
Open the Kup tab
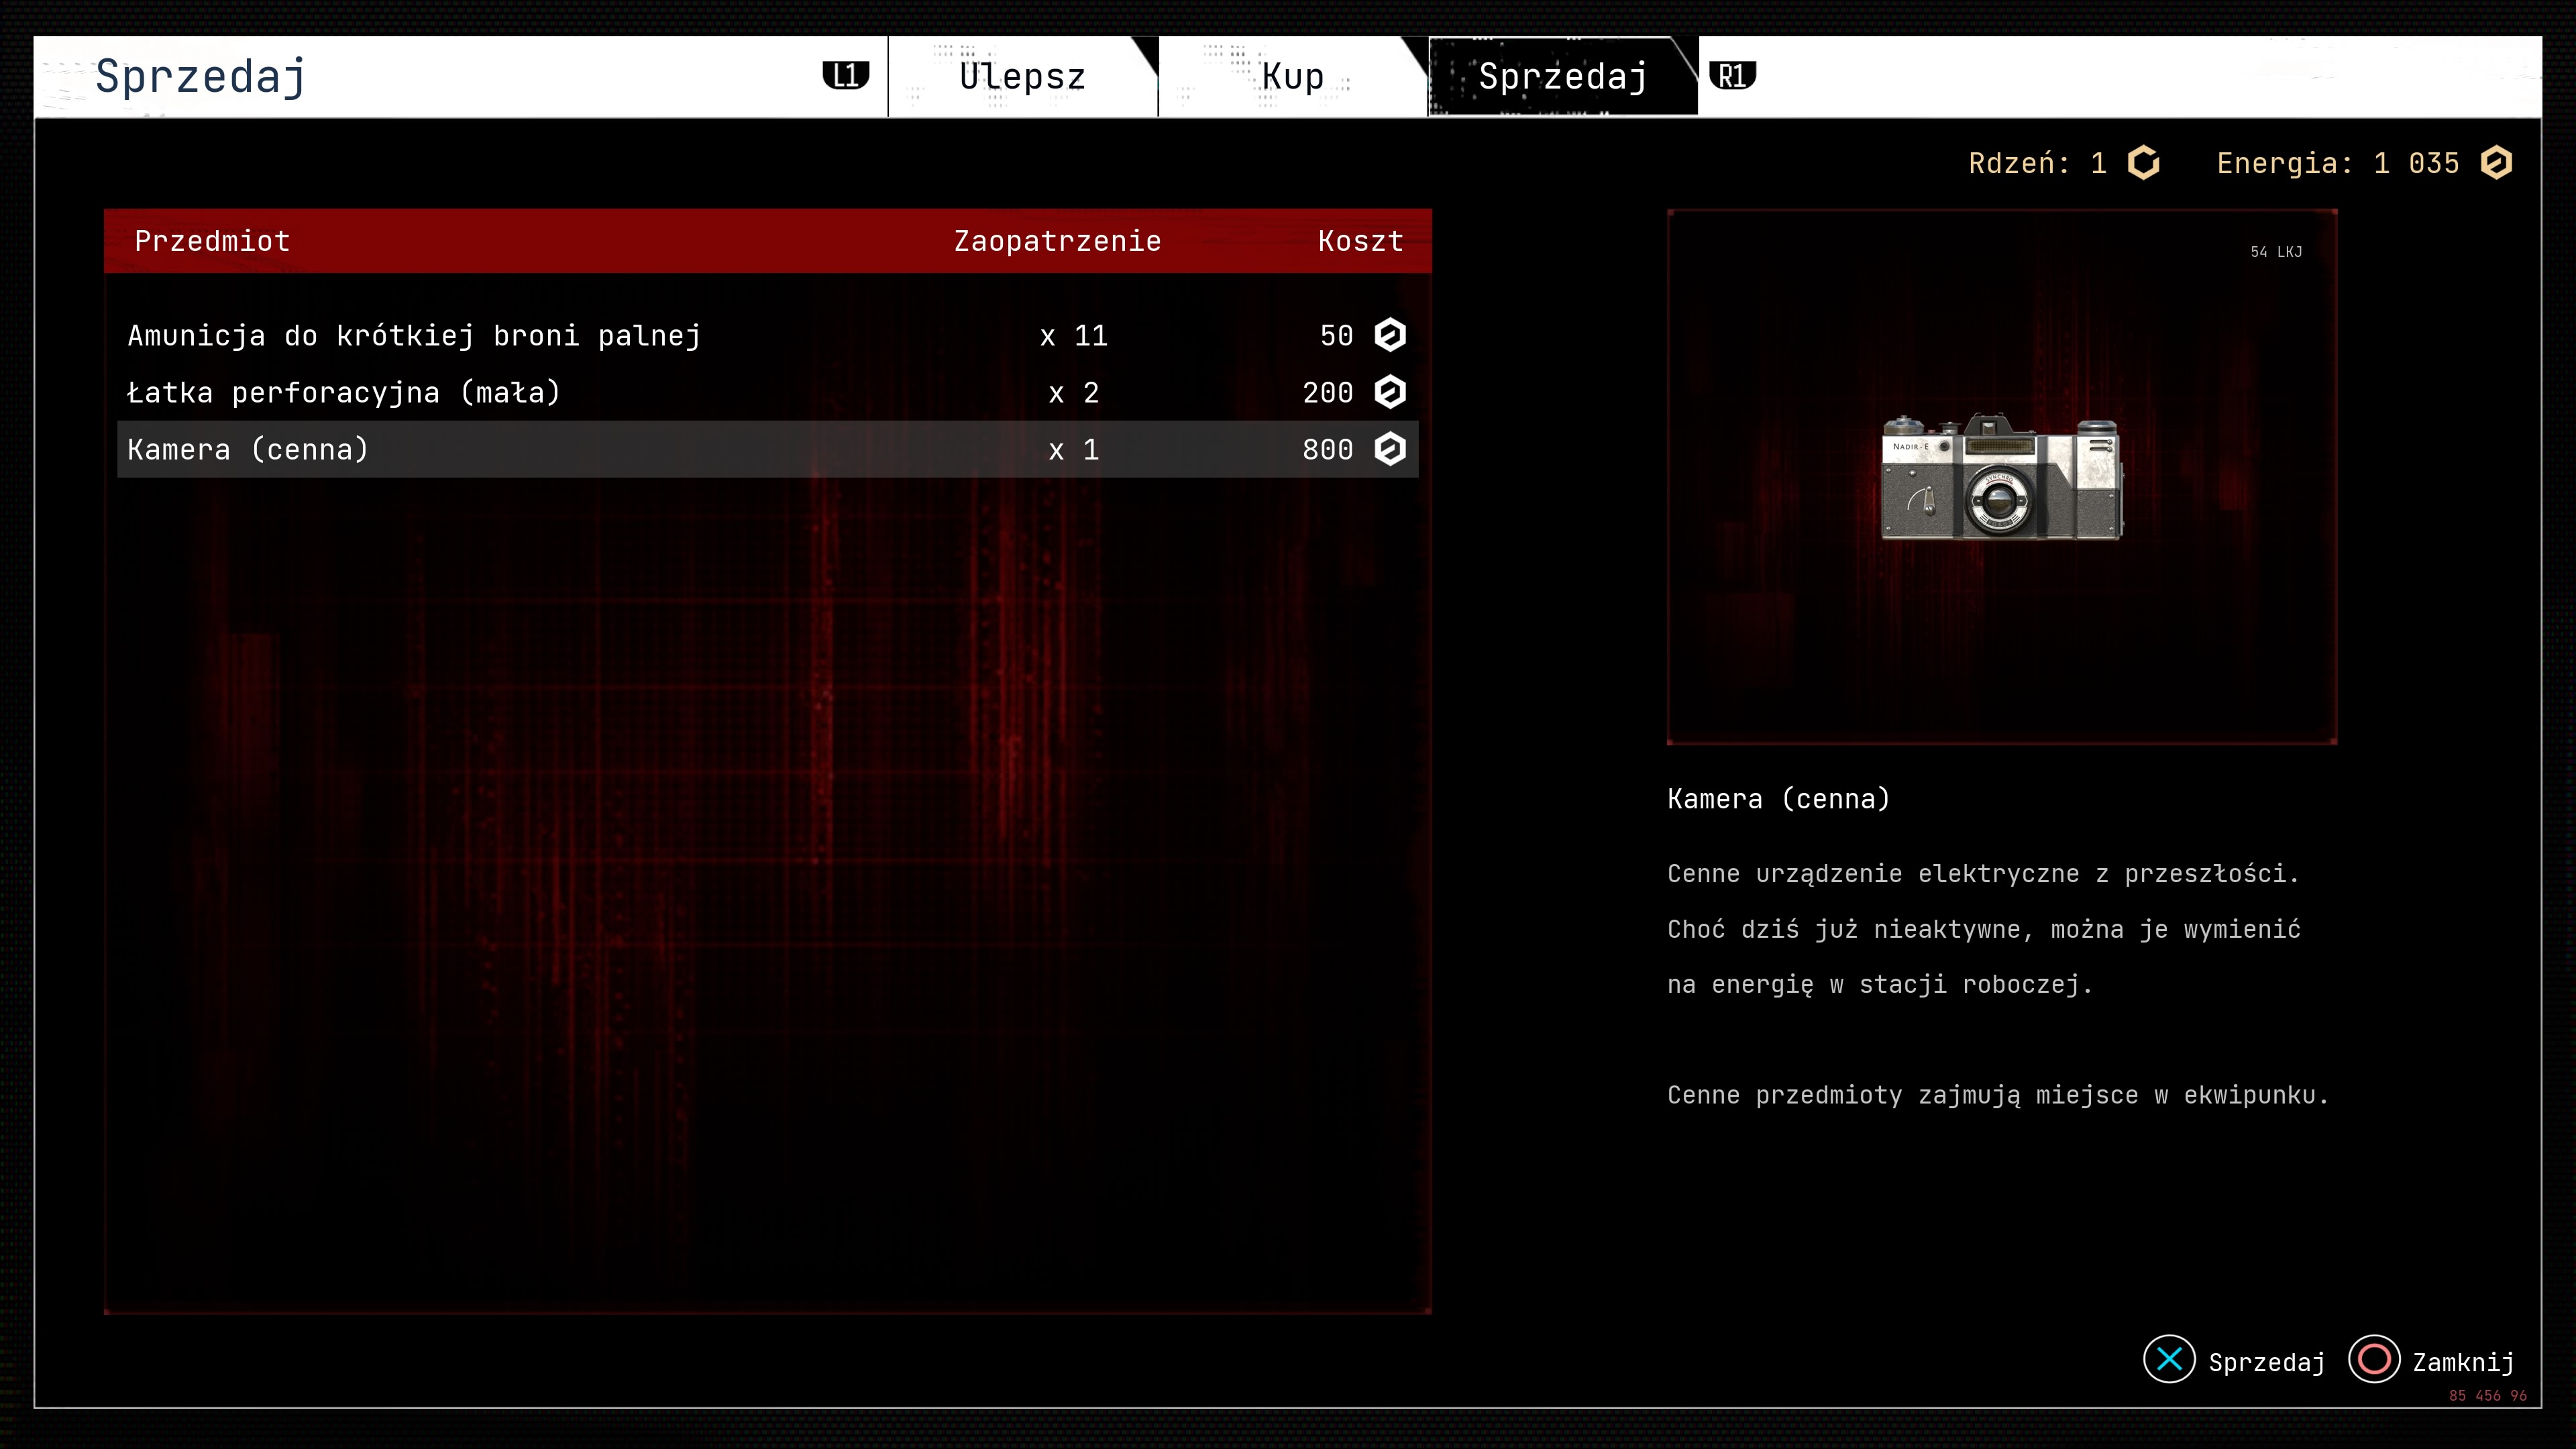(1292, 77)
